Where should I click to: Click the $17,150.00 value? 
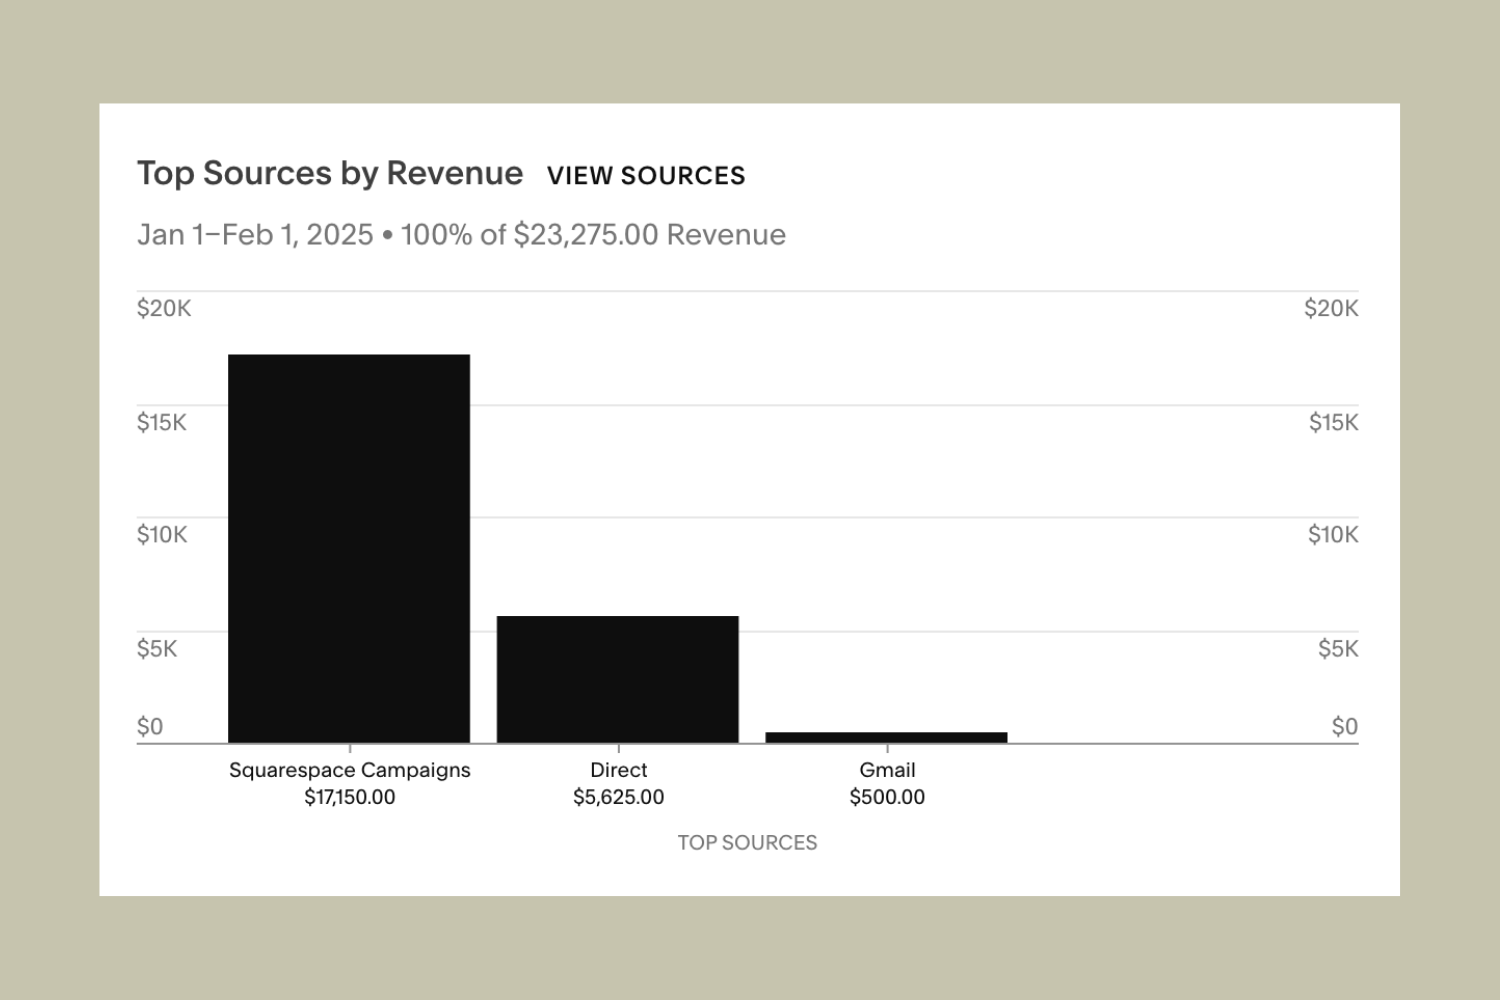350,797
